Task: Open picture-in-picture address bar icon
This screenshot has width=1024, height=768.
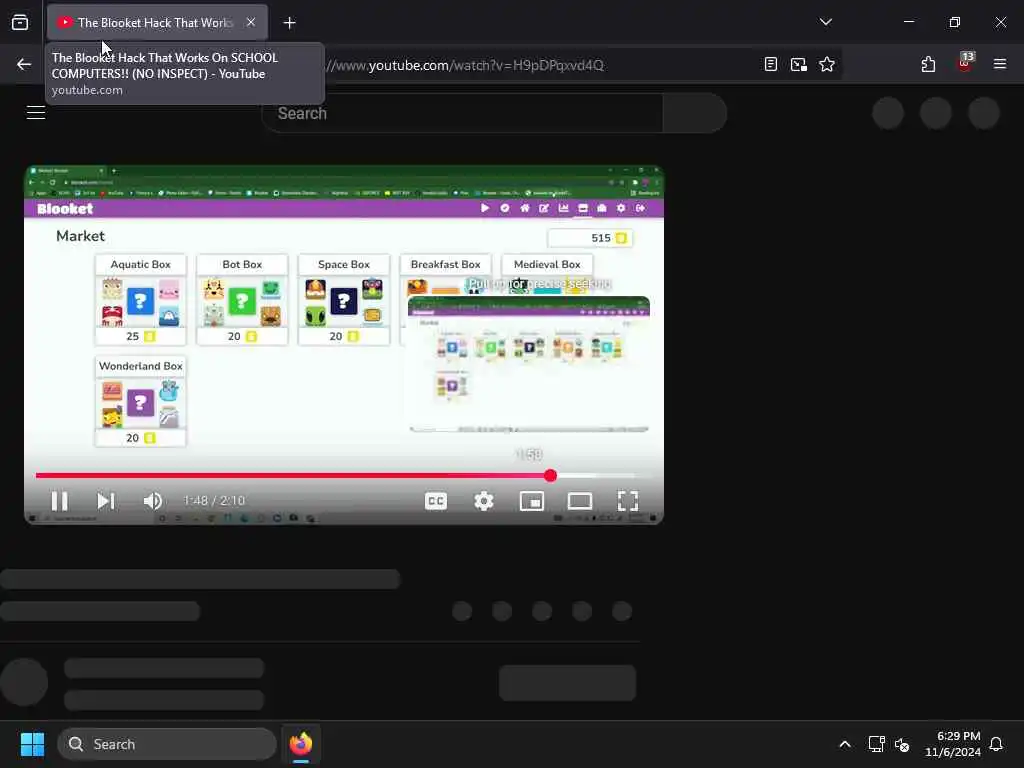Action: [x=799, y=64]
